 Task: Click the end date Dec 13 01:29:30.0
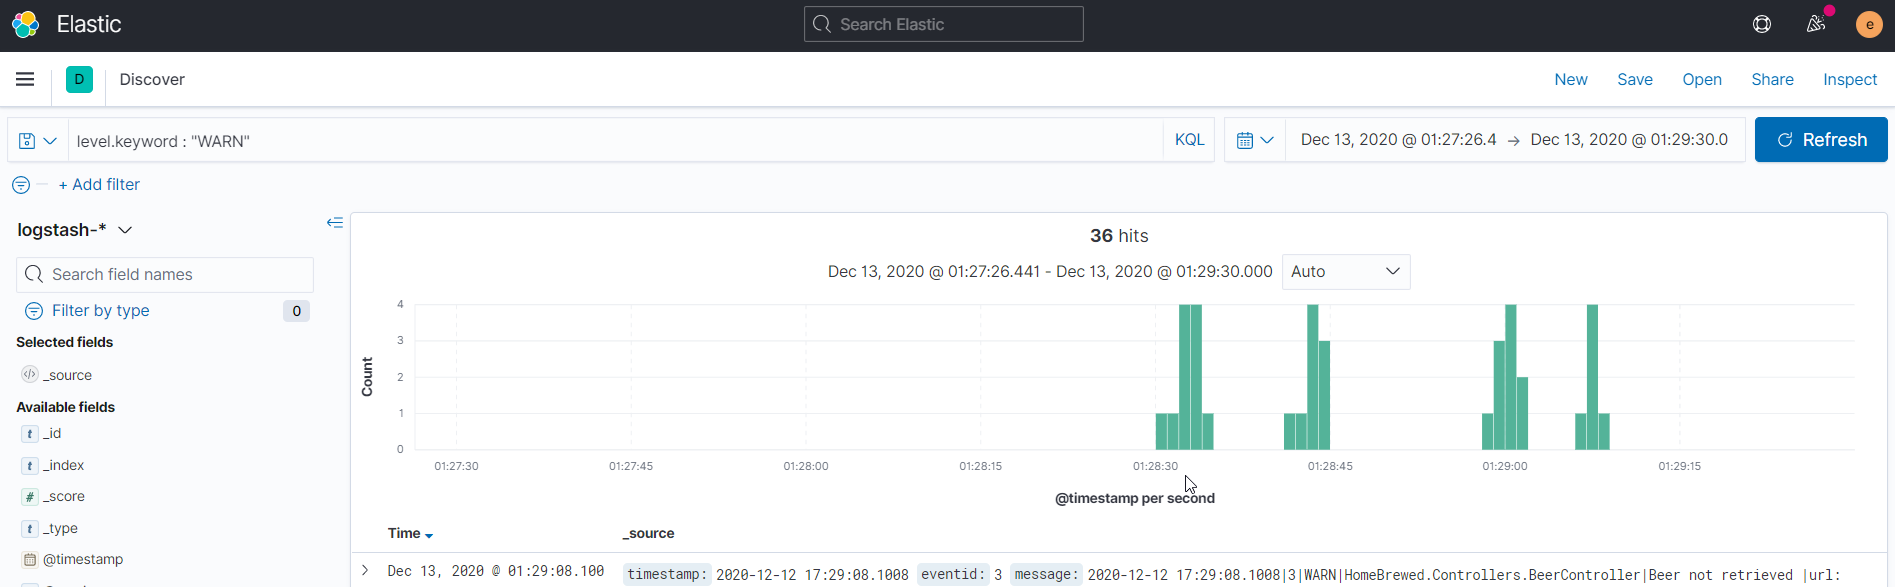pos(1629,140)
